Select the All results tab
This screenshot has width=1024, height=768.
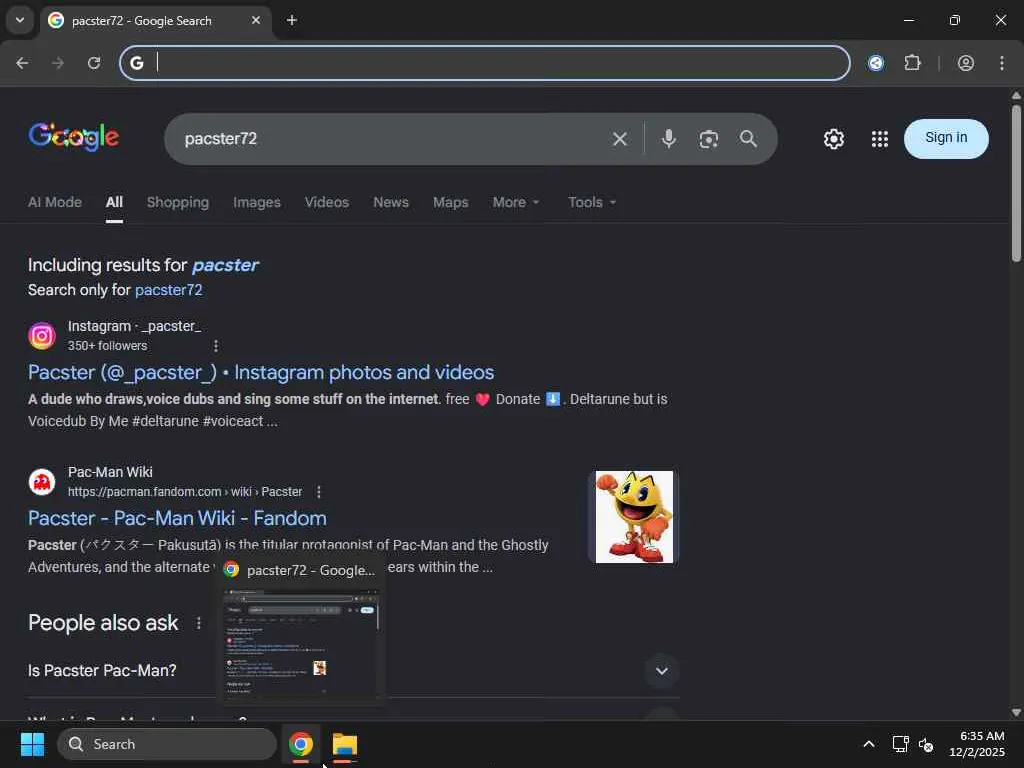114,202
